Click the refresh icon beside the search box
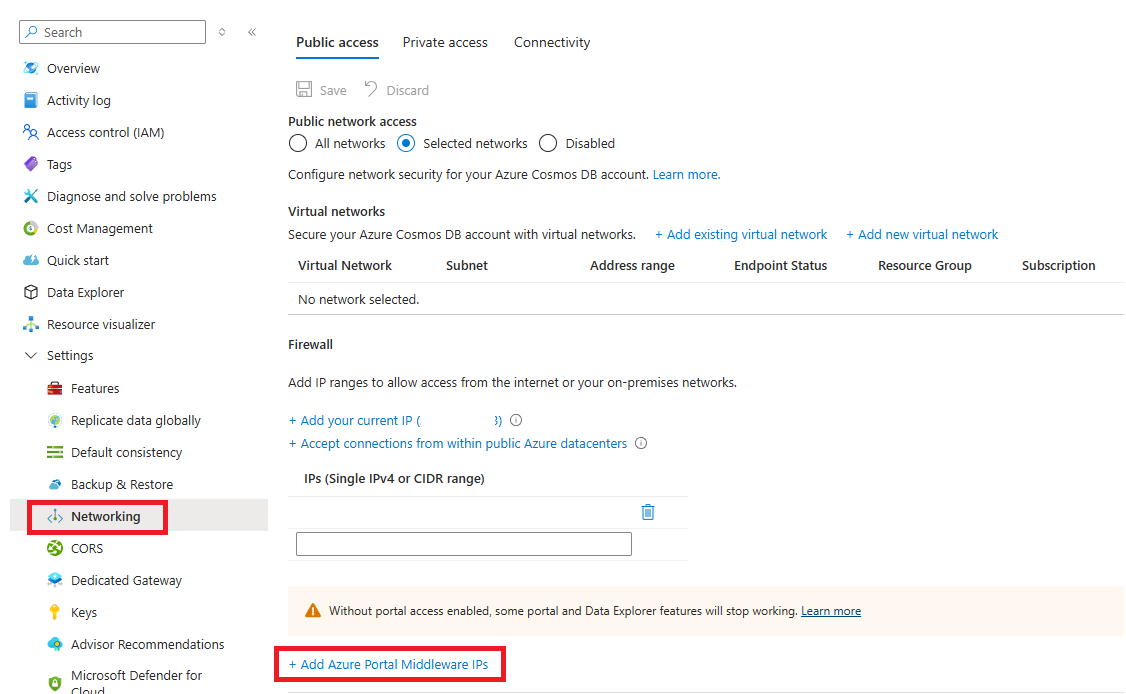The image size is (1126, 694). (221, 32)
